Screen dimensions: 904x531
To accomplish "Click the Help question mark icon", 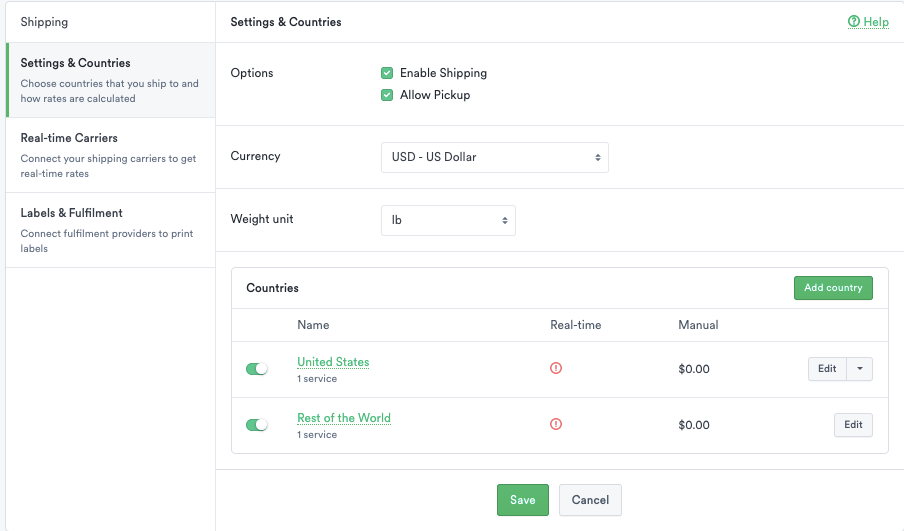I will (x=853, y=22).
